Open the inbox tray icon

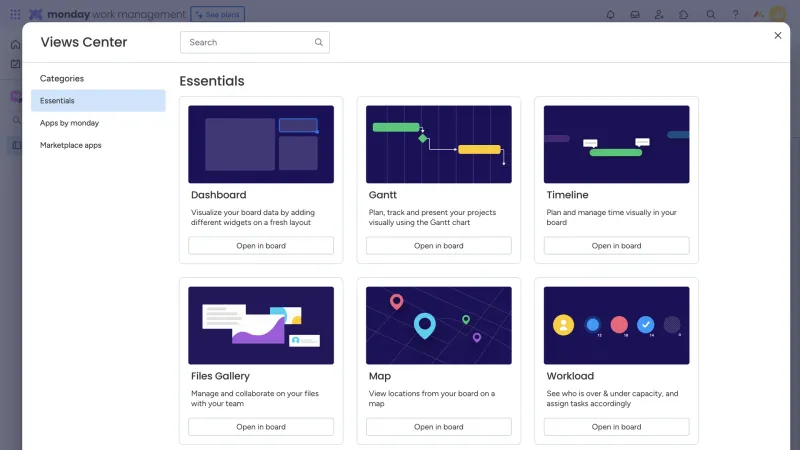click(x=635, y=14)
